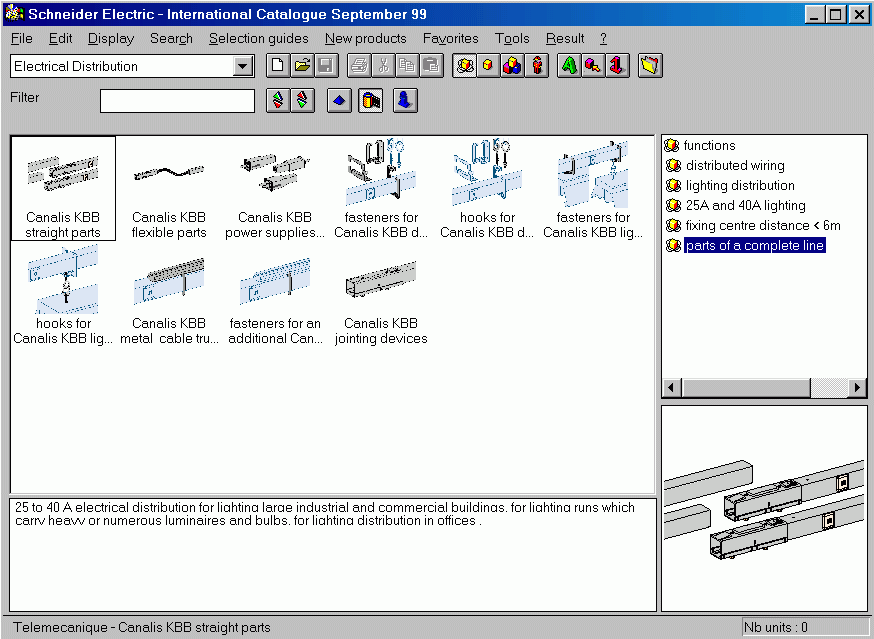Select Canalis KBB flexible parts thumbnail

click(169, 188)
